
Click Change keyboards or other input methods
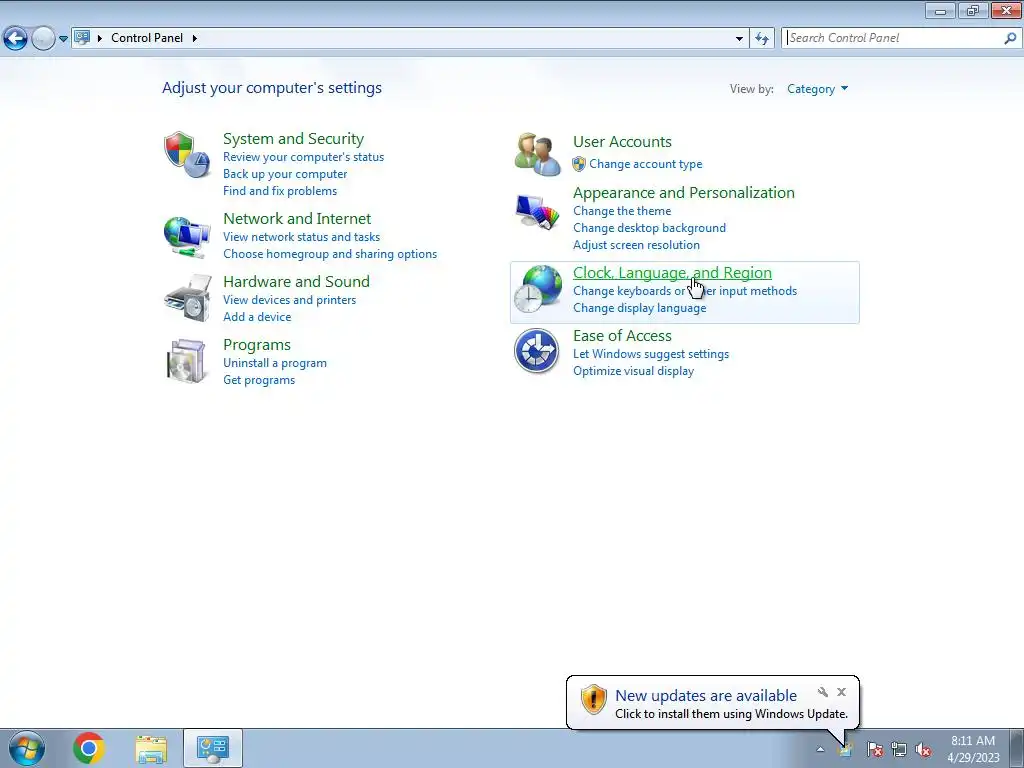click(684, 291)
